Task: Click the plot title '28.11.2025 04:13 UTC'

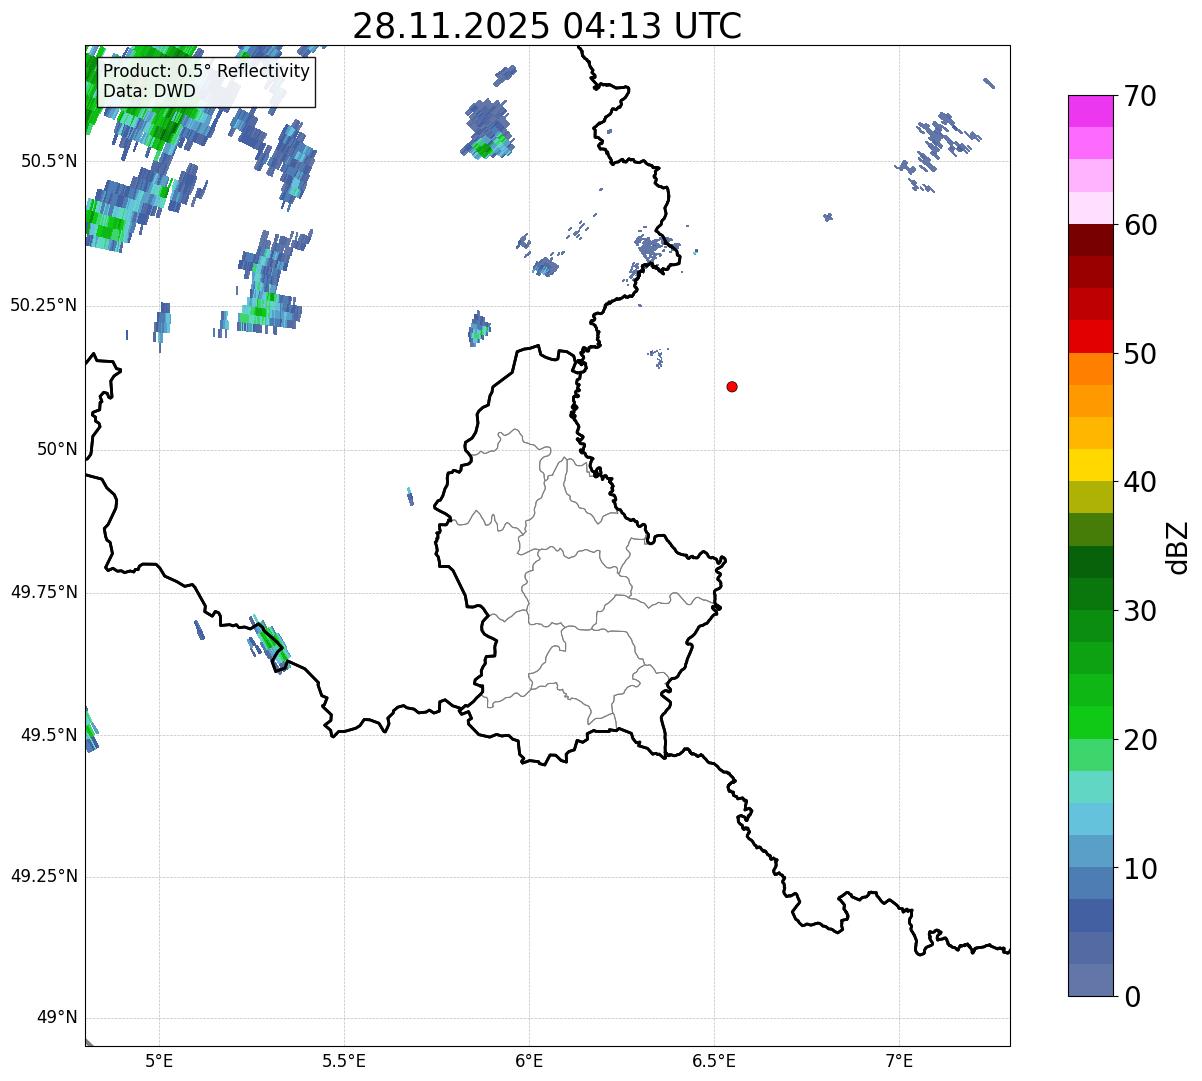Action: 547,26
